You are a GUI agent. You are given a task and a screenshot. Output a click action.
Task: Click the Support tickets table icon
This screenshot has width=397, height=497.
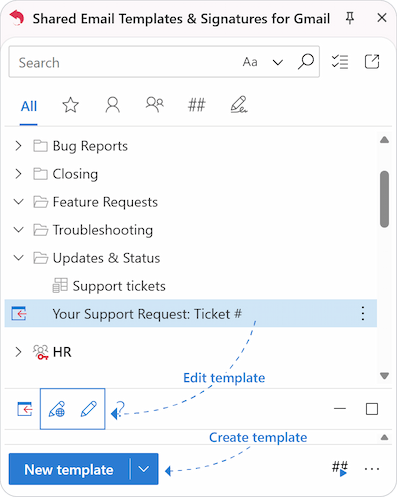coord(60,285)
